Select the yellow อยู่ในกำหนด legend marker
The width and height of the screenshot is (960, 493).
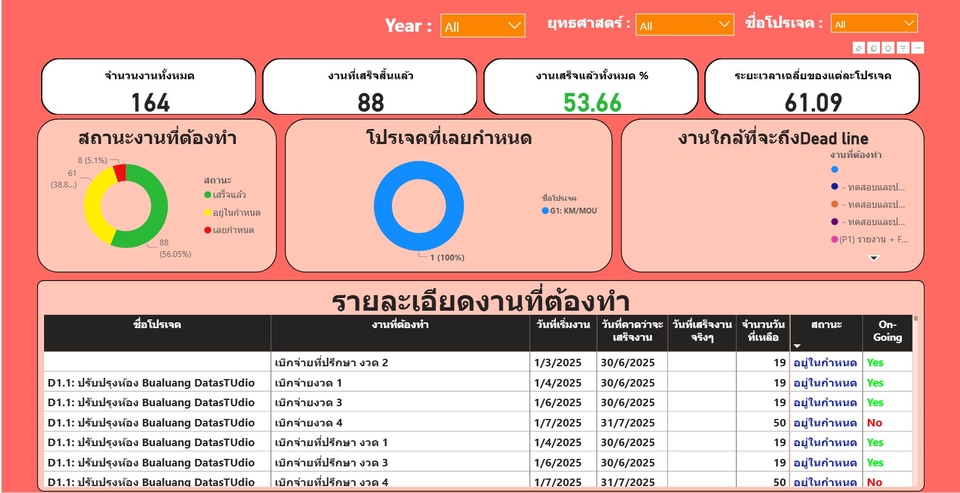pyautogui.click(x=208, y=213)
